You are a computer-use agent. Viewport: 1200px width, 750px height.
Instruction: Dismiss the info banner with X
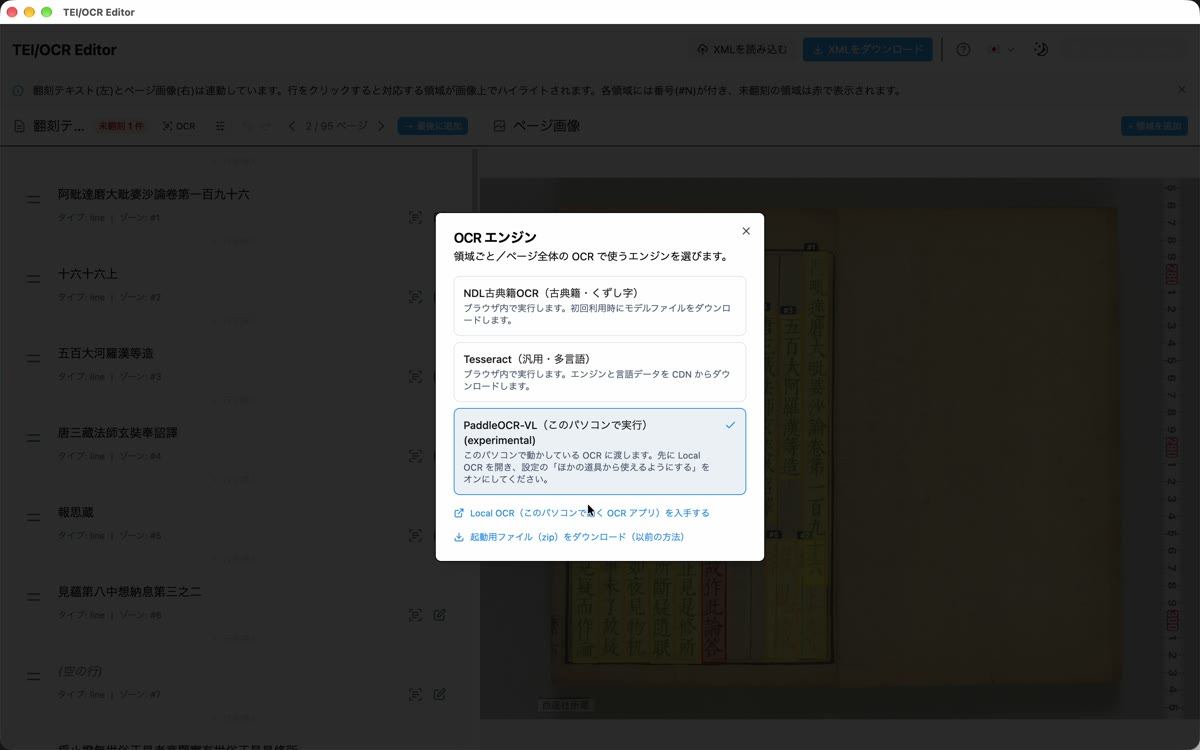[x=1181, y=90]
